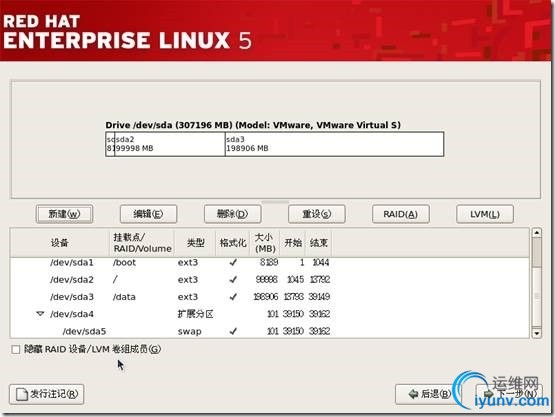
Task: Click the 重设(S) reset button
Action: (x=316, y=214)
